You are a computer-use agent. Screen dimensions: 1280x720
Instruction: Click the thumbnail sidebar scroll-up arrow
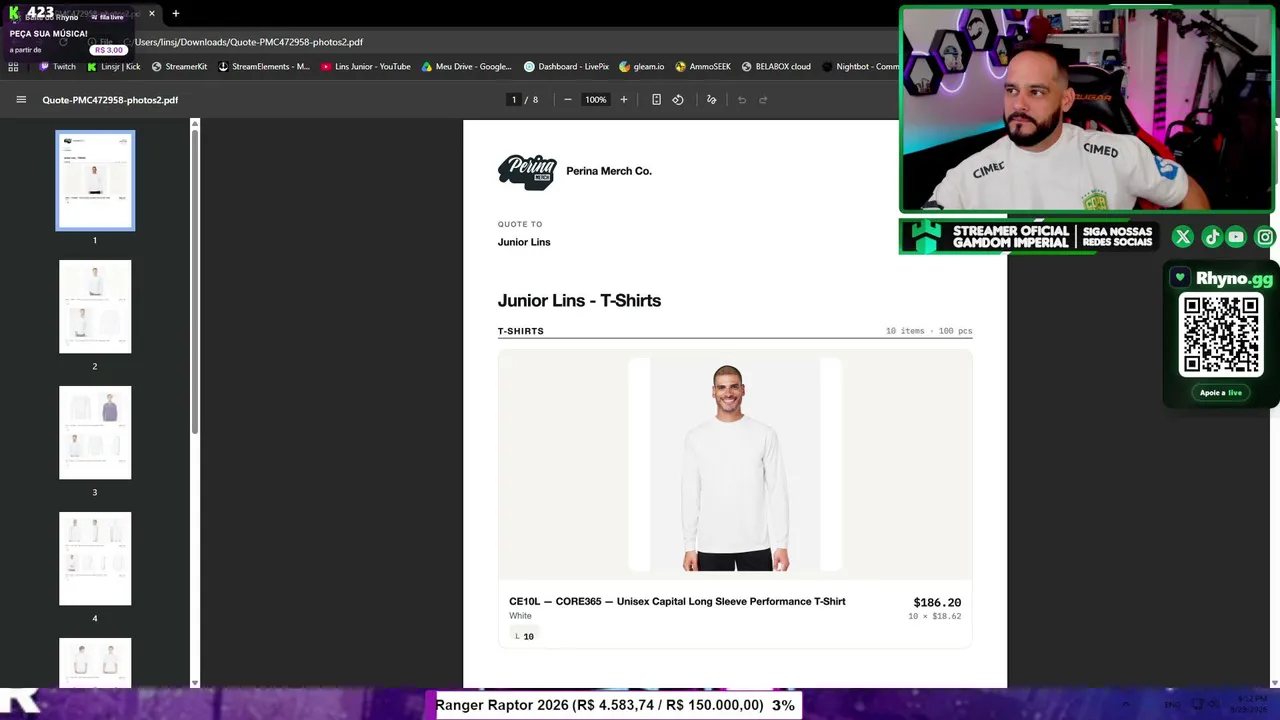(195, 124)
